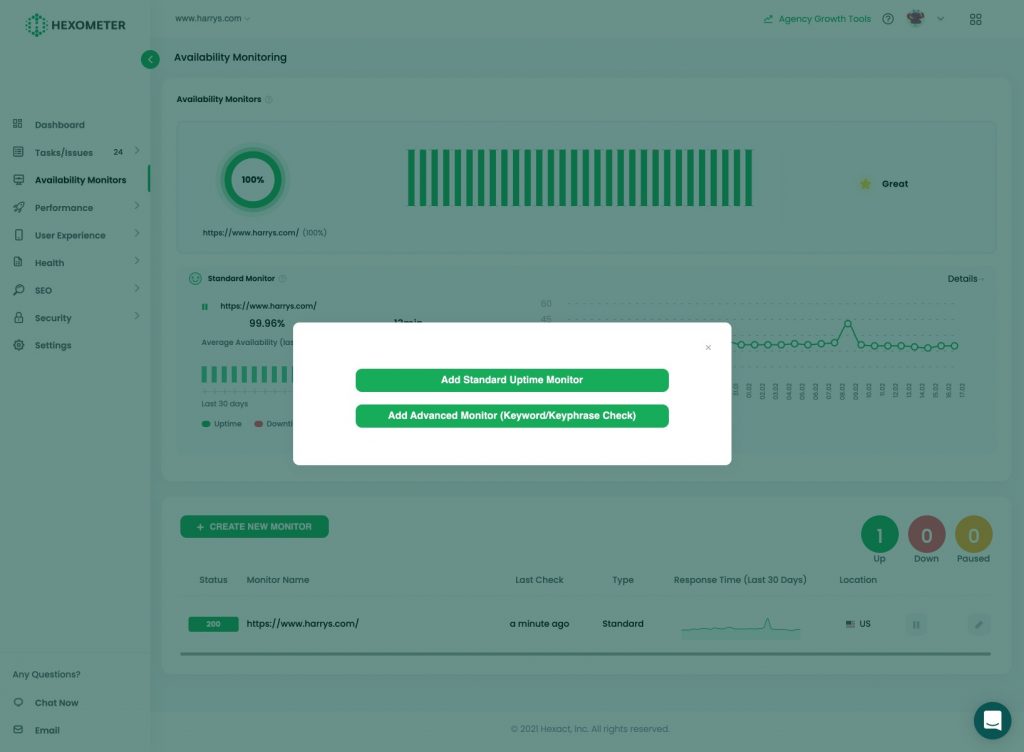The width and height of the screenshot is (1024, 752).
Task: Click Create New Monitor button
Action: pos(254,527)
